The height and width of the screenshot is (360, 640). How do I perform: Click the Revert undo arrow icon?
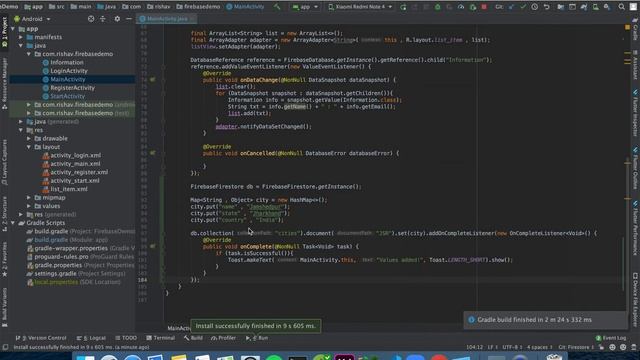546,7
